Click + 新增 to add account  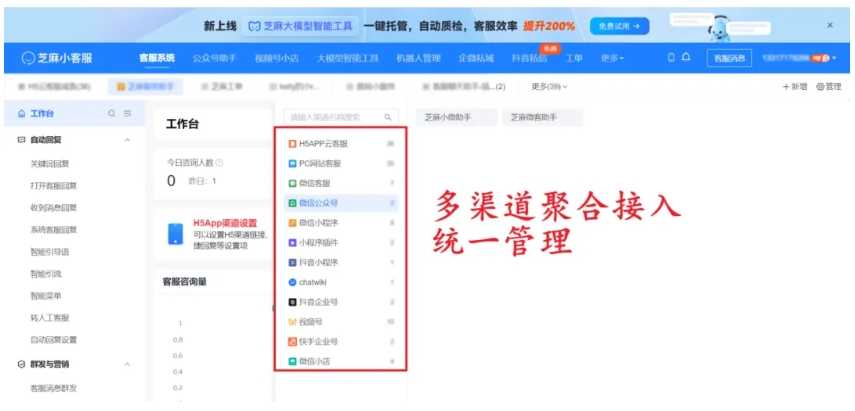[794, 87]
